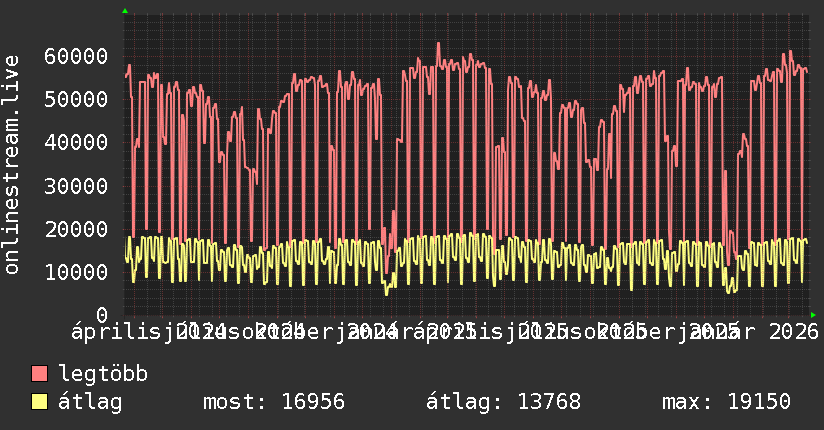
Task: Click the red legtöbb legend swatch
Action: (40, 375)
